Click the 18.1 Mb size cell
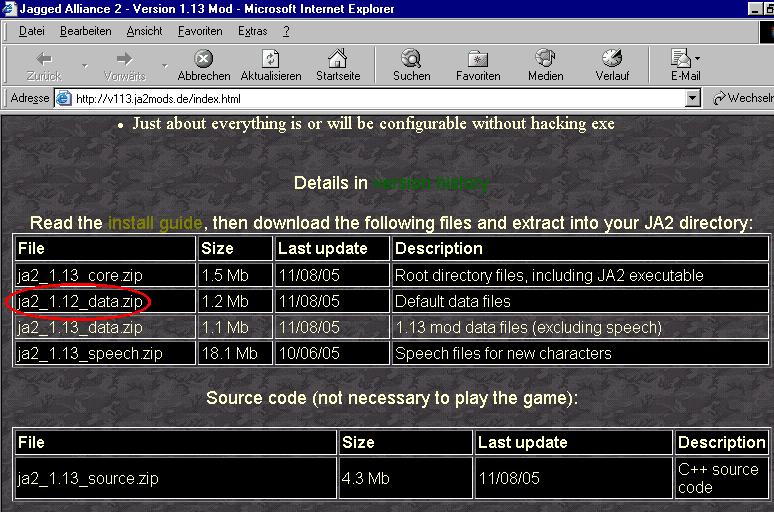The image size is (774, 512). (x=235, y=354)
